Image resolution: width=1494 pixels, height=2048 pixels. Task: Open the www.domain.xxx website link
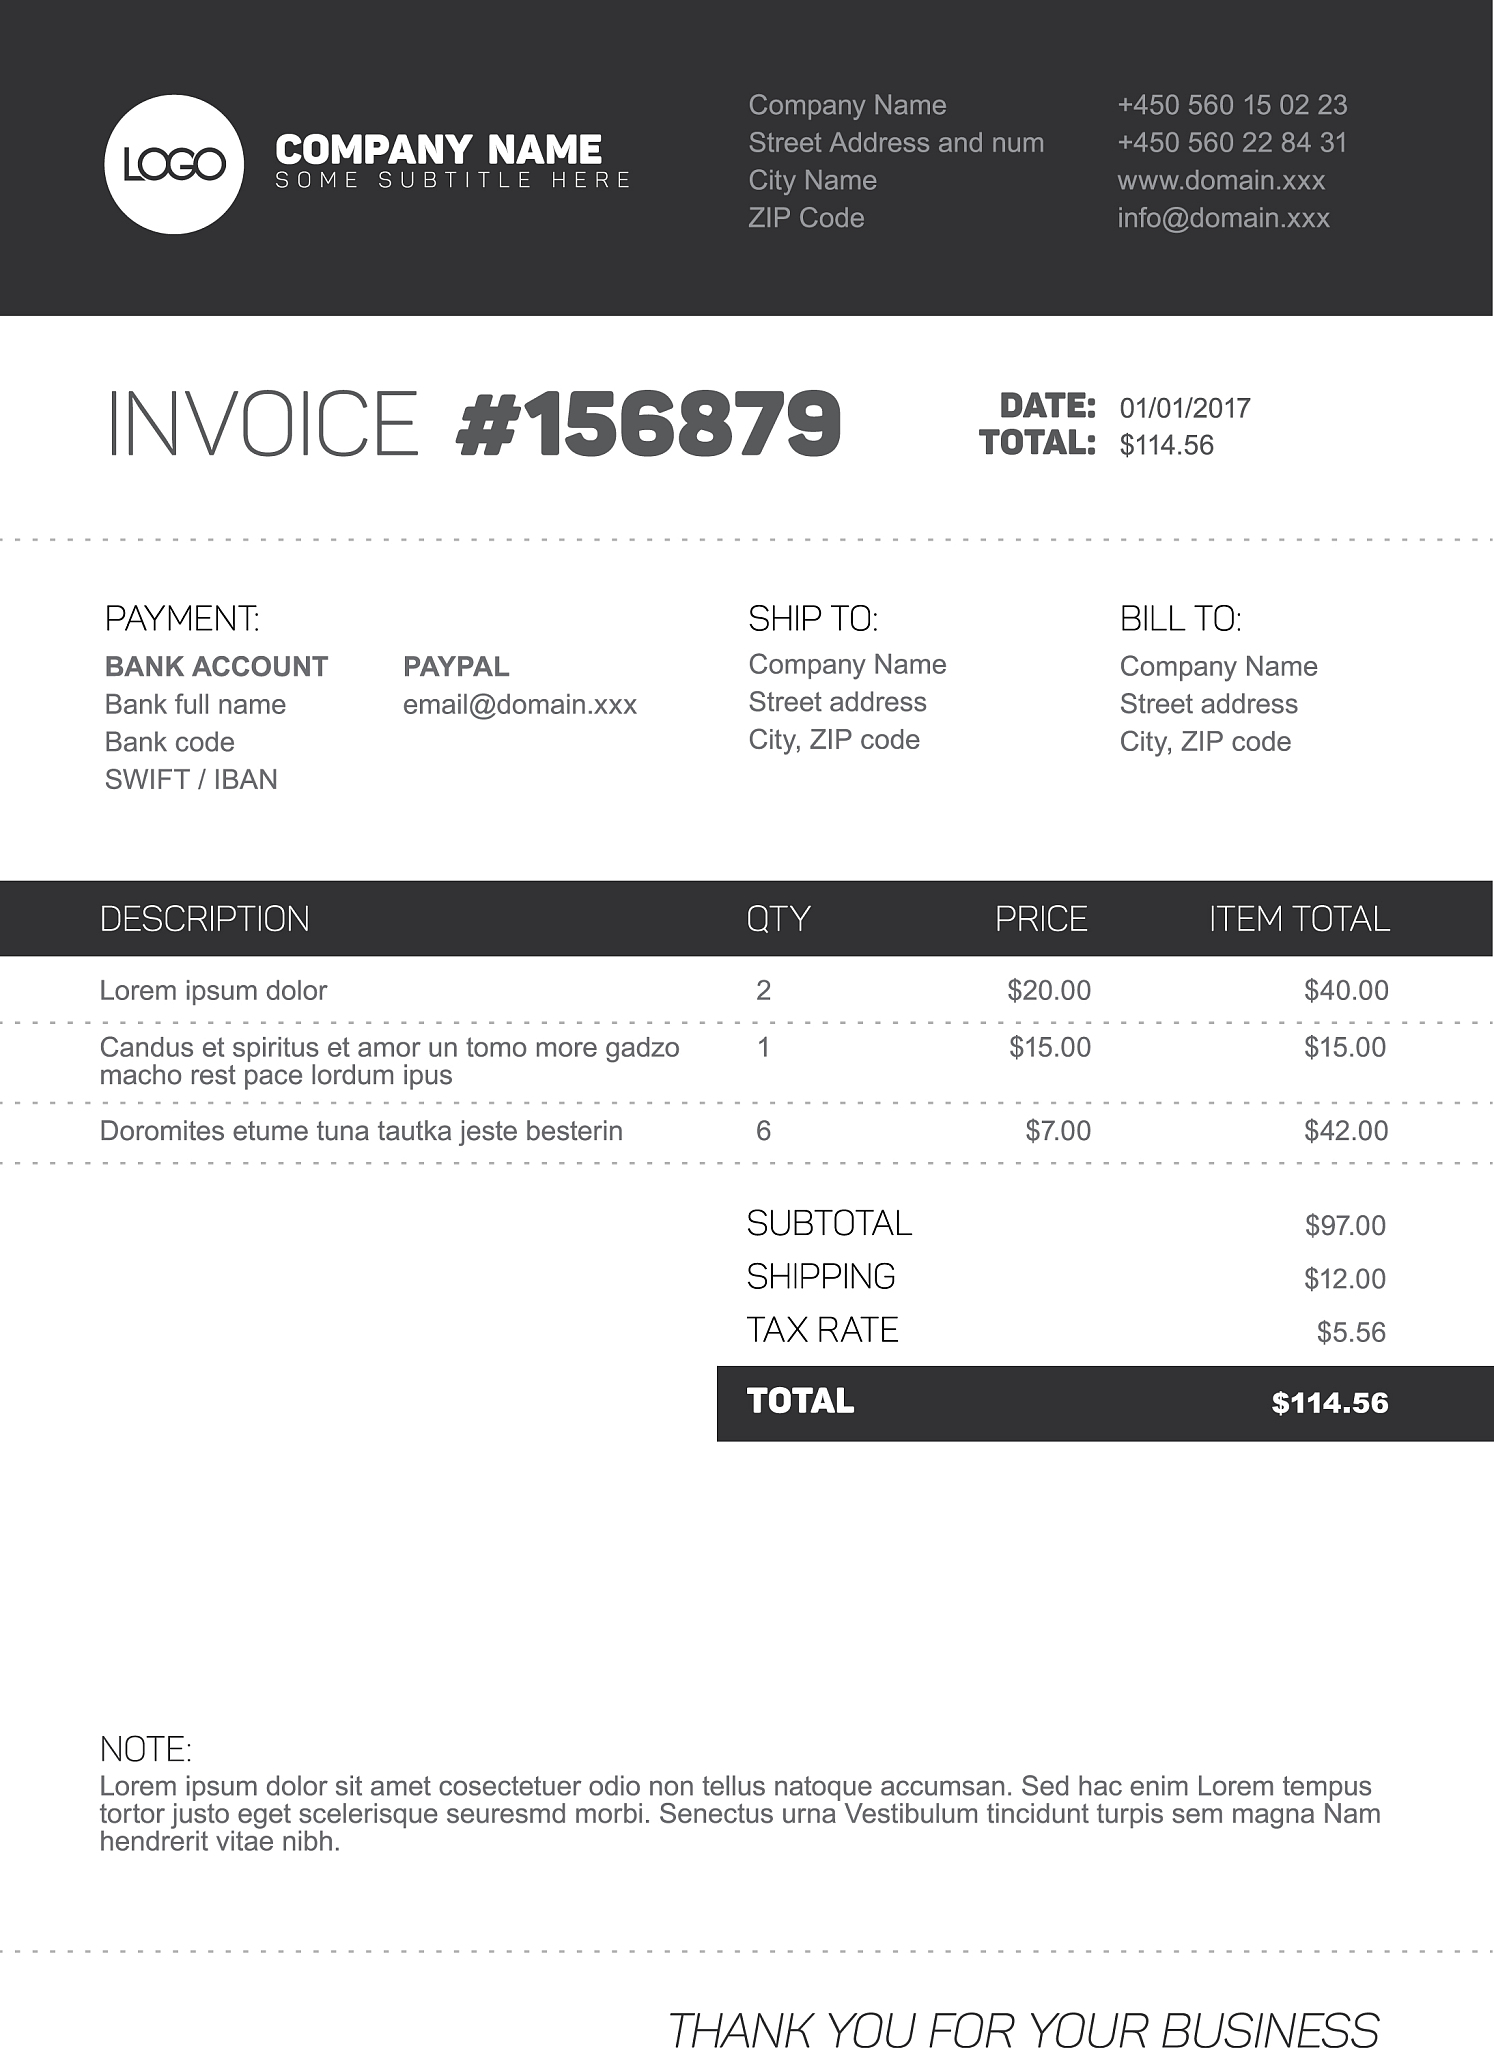click(x=1220, y=181)
